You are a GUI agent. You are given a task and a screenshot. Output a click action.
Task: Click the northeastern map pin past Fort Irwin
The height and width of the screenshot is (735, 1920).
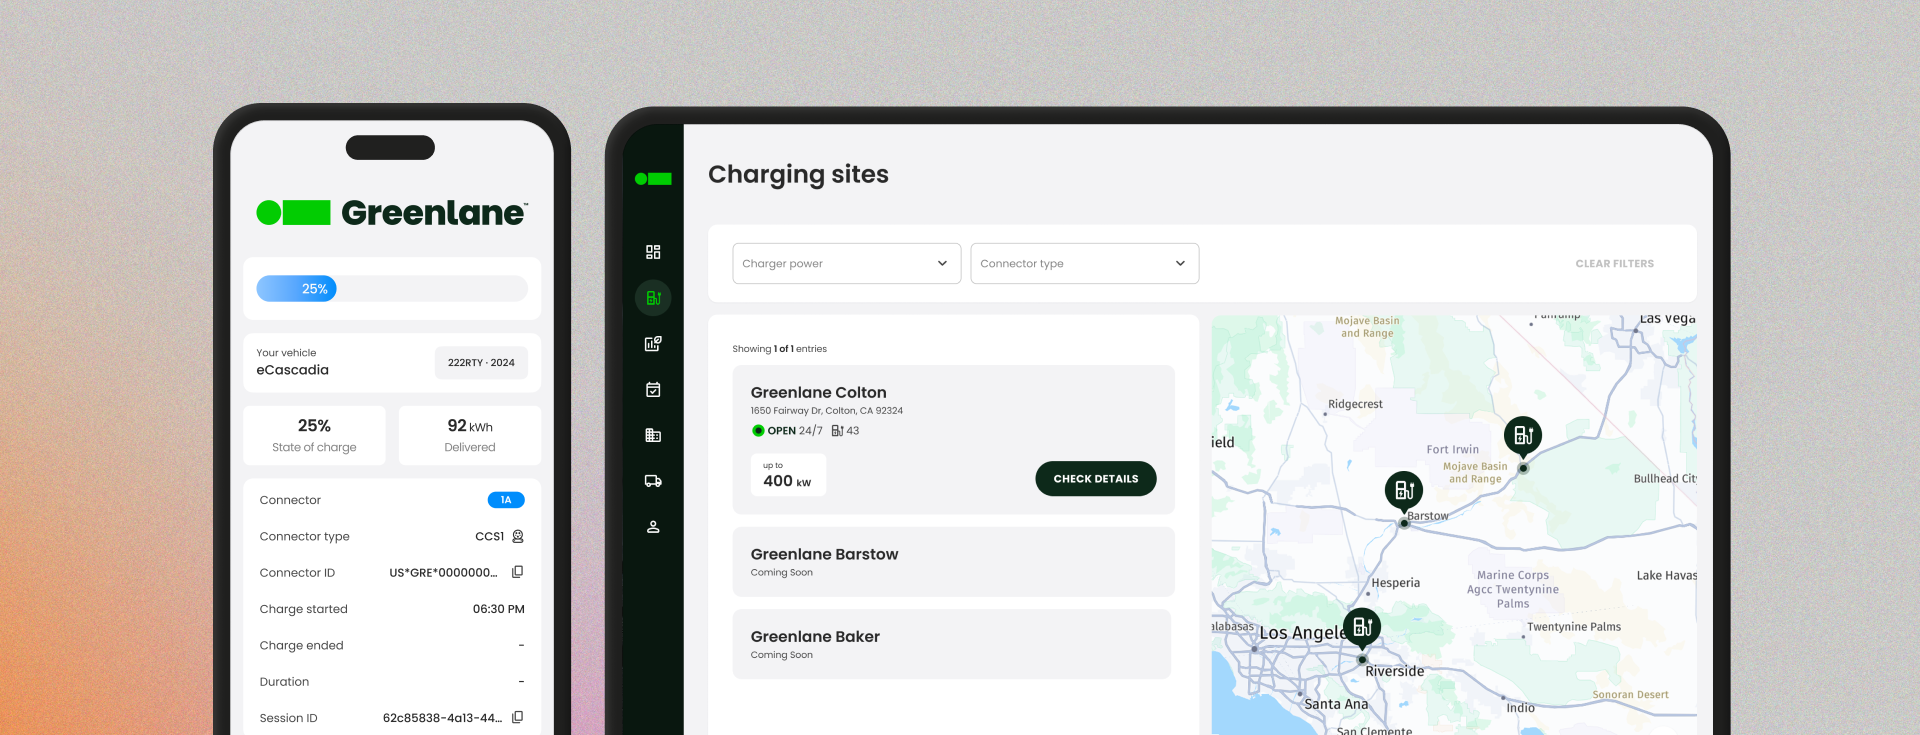click(1523, 436)
